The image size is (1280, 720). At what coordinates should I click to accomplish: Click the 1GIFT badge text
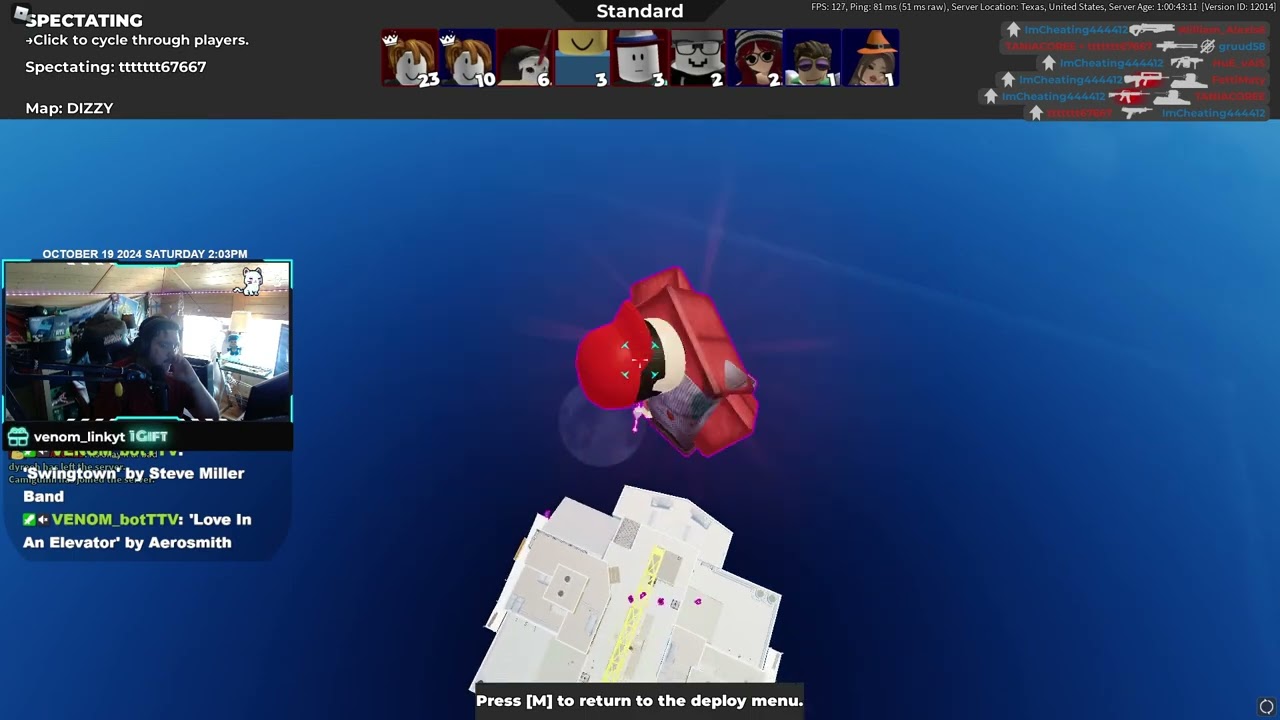coord(148,437)
